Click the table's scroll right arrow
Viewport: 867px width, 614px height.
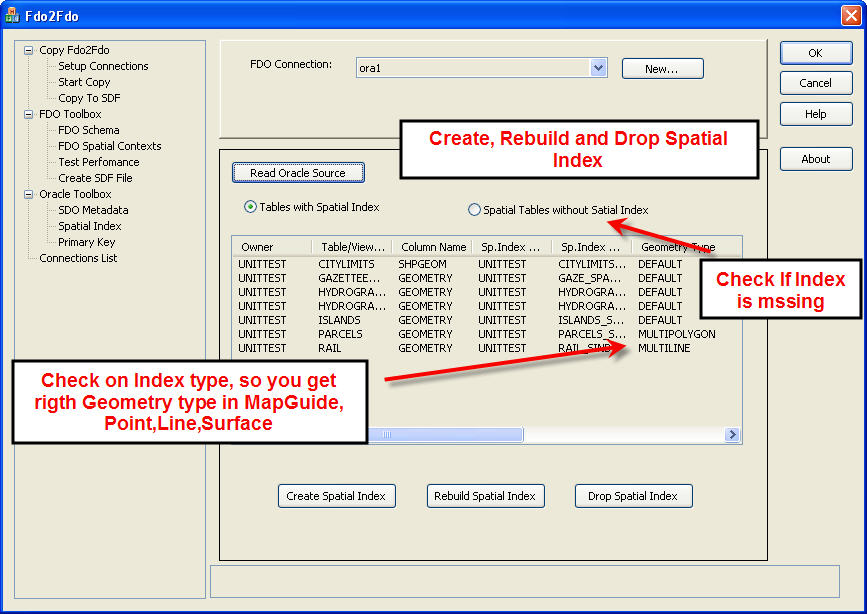pyautogui.click(x=733, y=435)
